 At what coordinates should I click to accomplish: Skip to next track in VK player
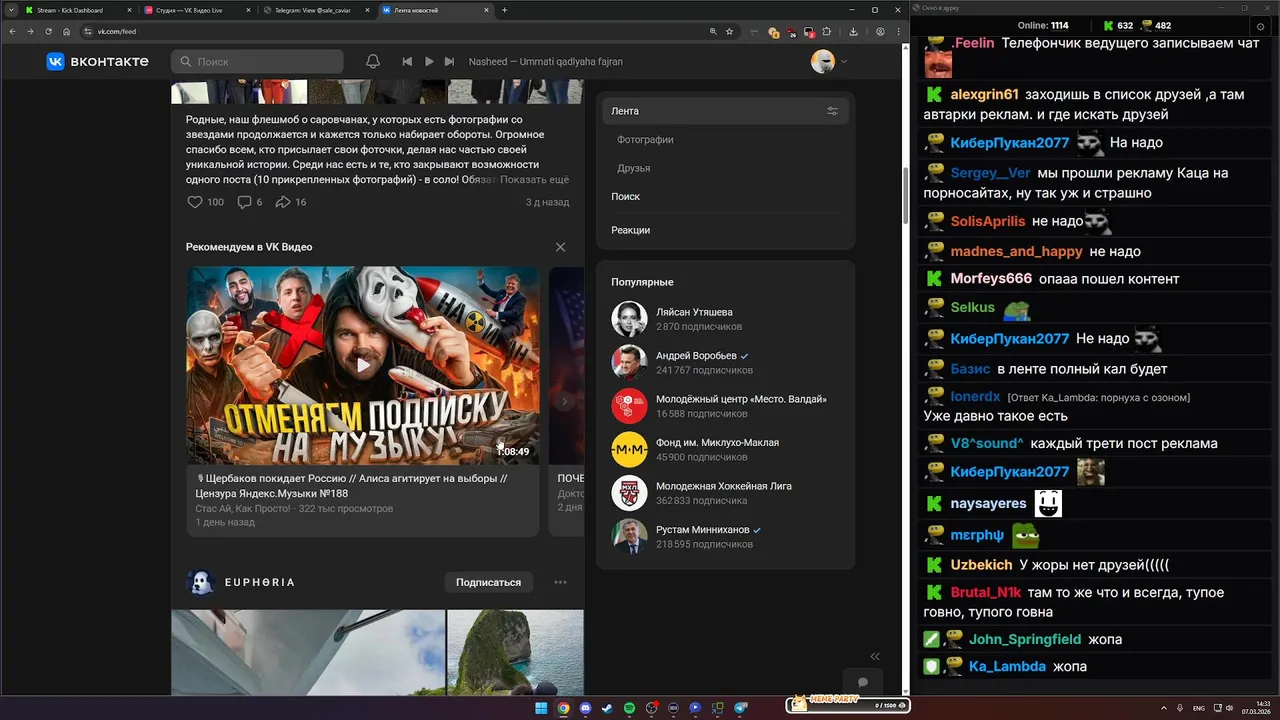(x=449, y=61)
